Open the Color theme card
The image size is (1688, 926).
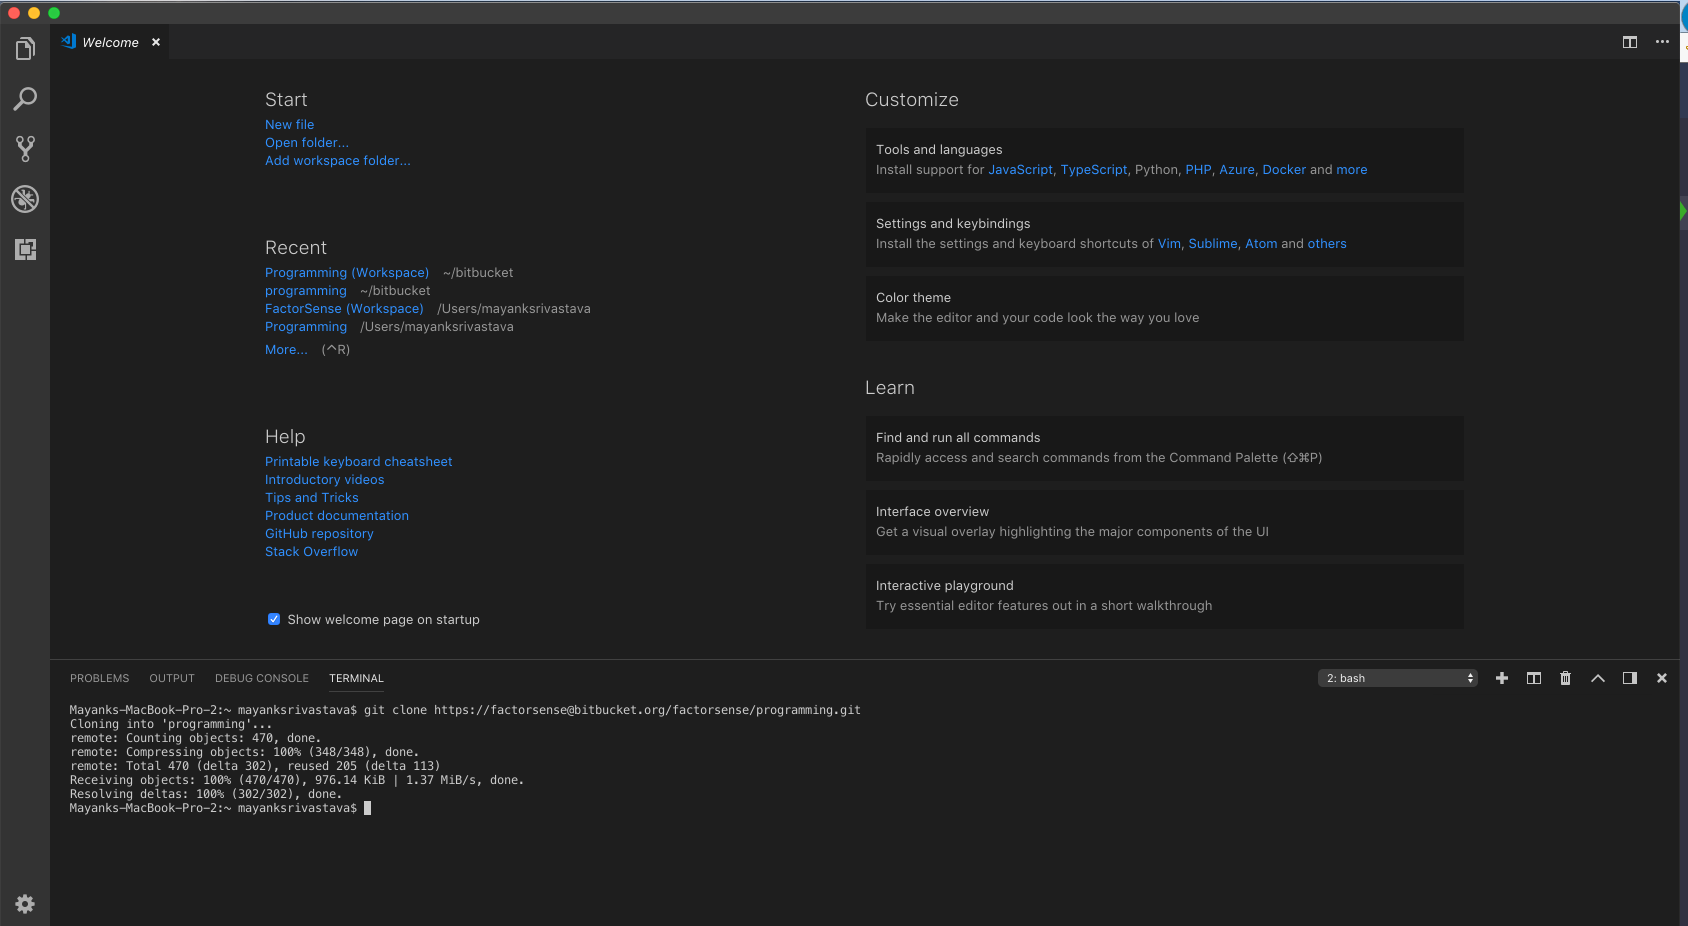click(1164, 308)
